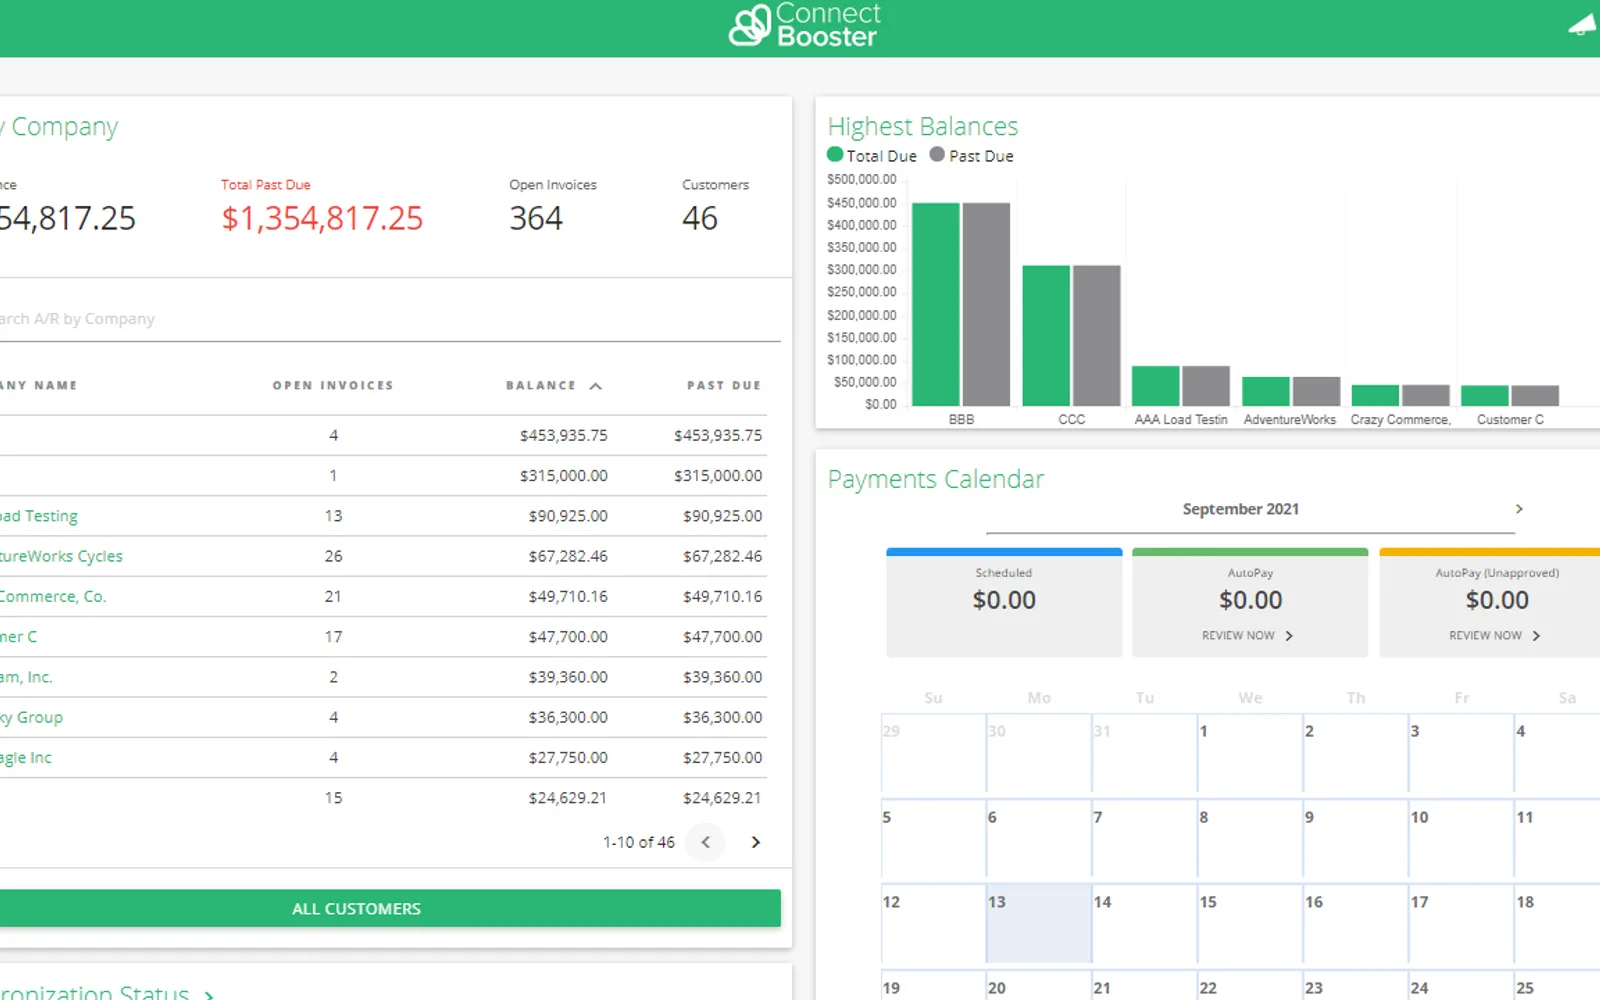The height and width of the screenshot is (1000, 1600).
Task: Click the Highest Balances heading
Action: 923,127
